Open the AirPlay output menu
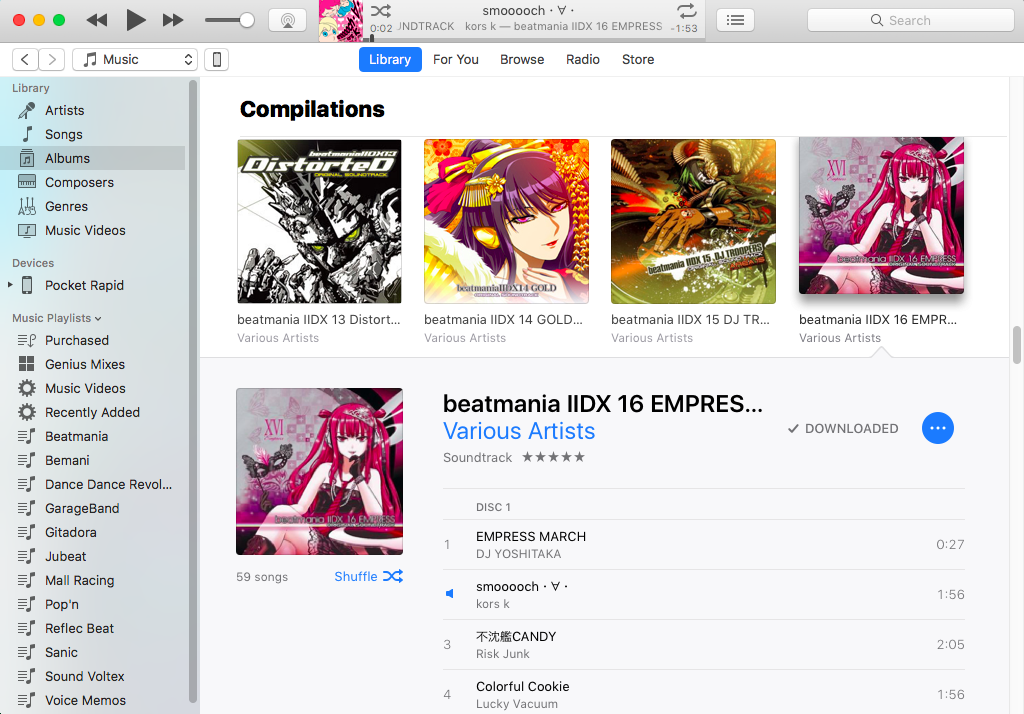 (x=287, y=20)
